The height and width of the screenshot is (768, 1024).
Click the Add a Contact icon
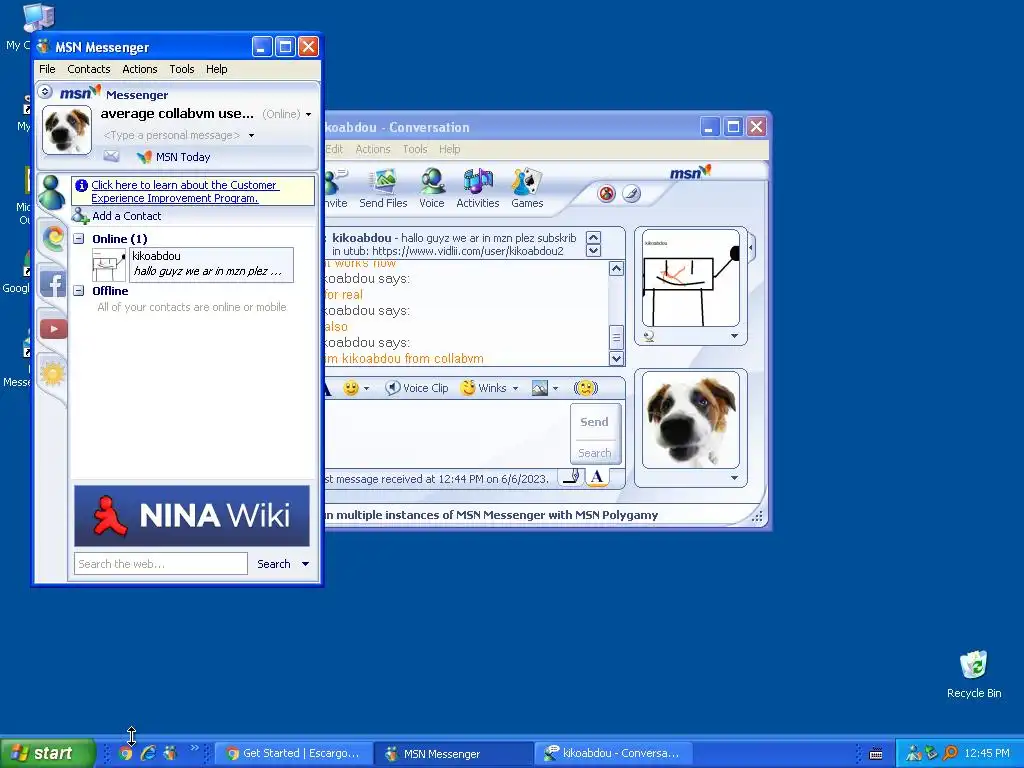[x=81, y=216]
